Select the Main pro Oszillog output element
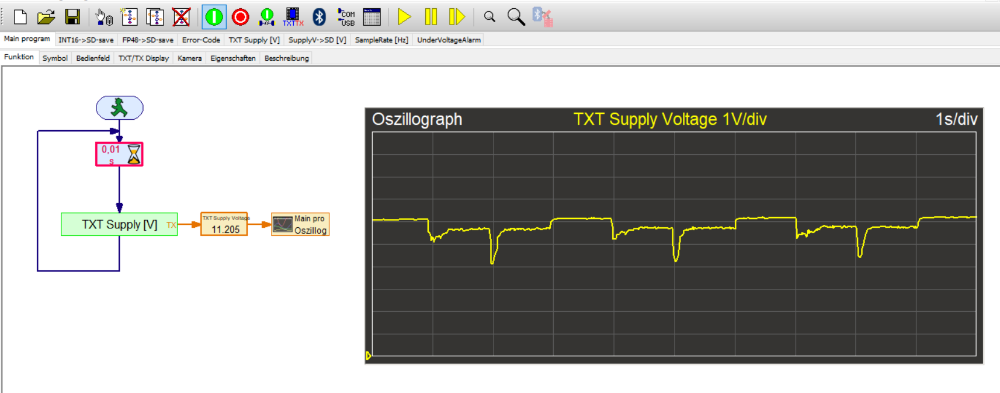The height and width of the screenshot is (393, 1000). coord(300,224)
